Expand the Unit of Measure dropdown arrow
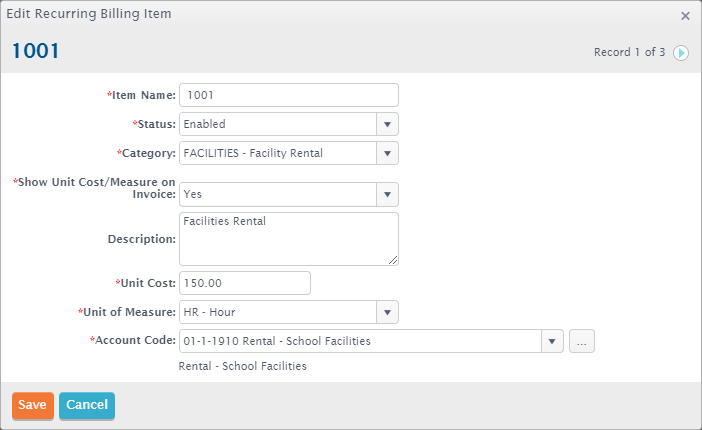702x430 pixels. tap(387, 312)
